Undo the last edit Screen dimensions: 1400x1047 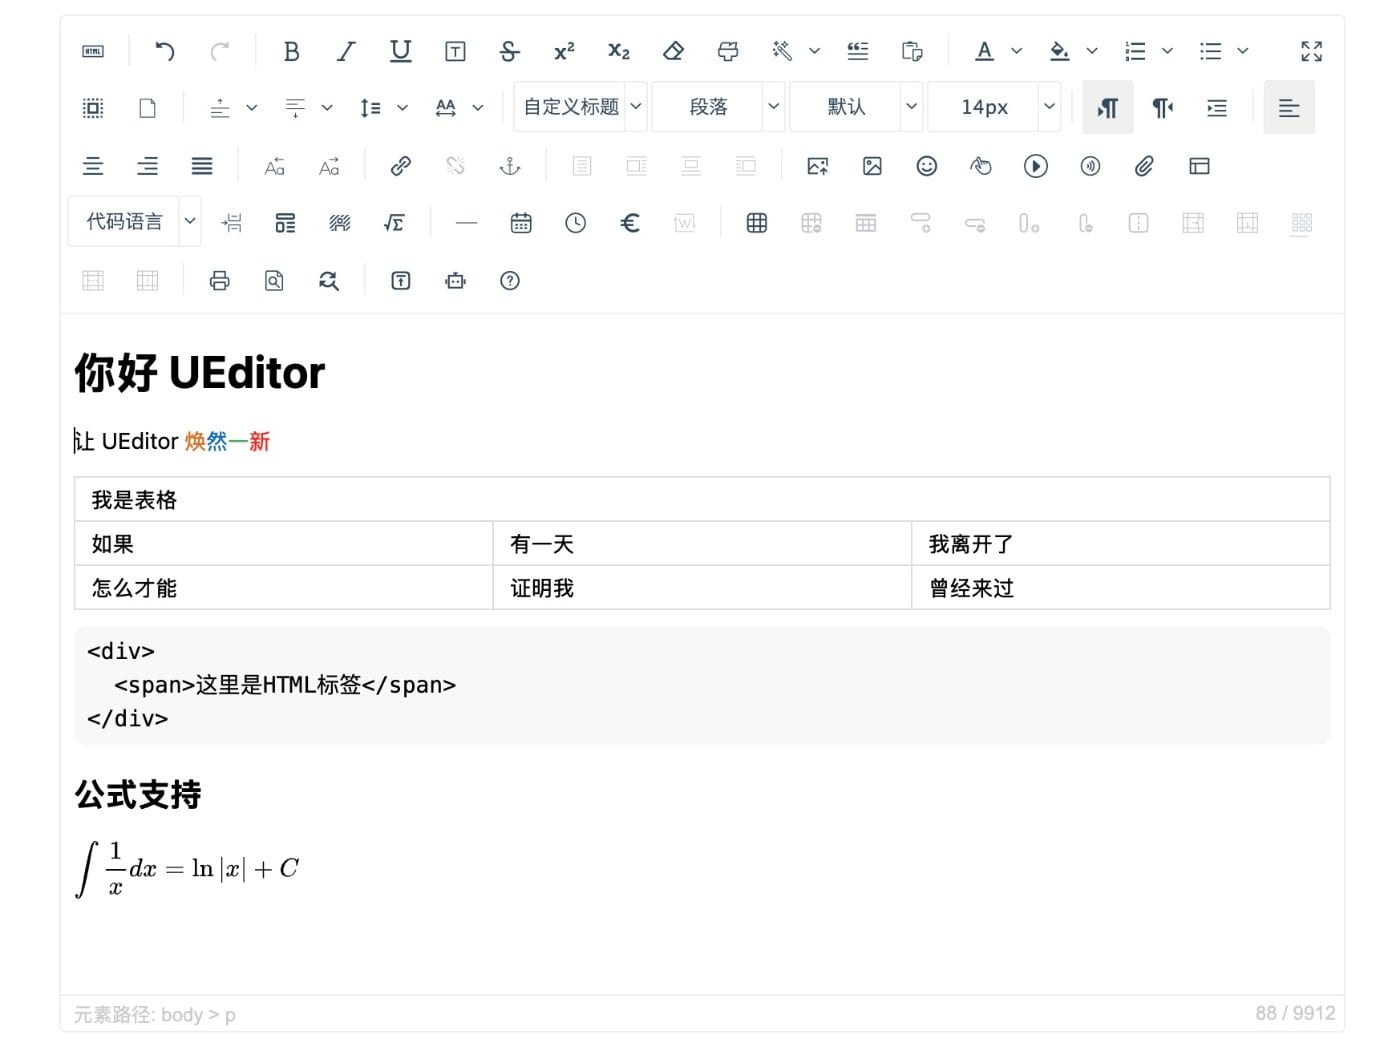coord(165,51)
